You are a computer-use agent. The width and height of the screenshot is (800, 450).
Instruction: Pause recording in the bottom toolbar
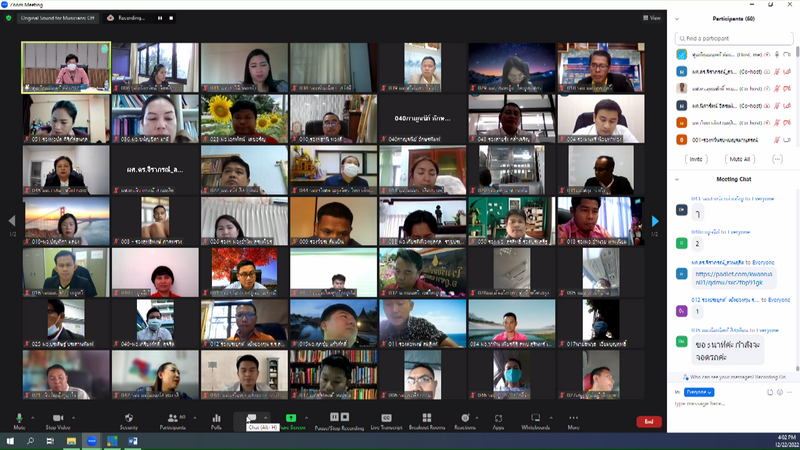(x=334, y=417)
